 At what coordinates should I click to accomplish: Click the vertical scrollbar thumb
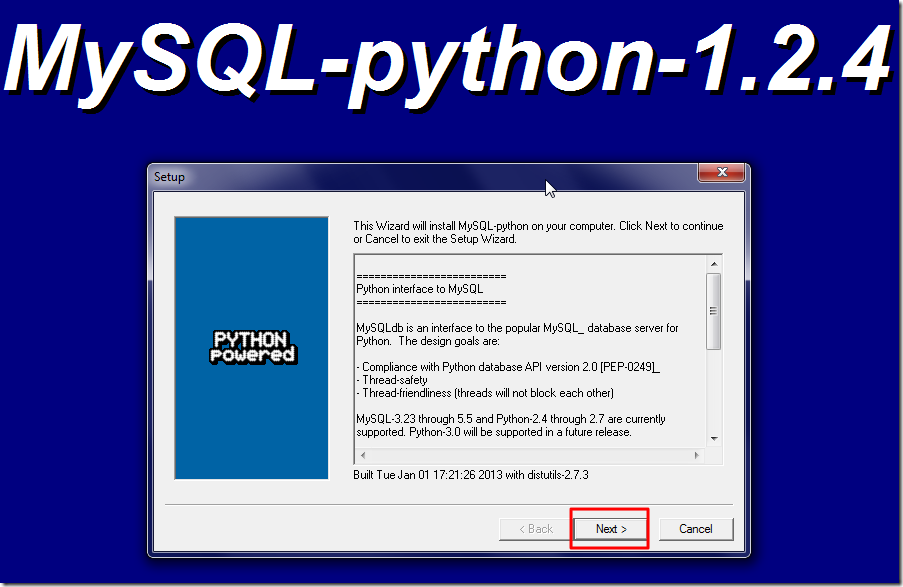coord(714,311)
